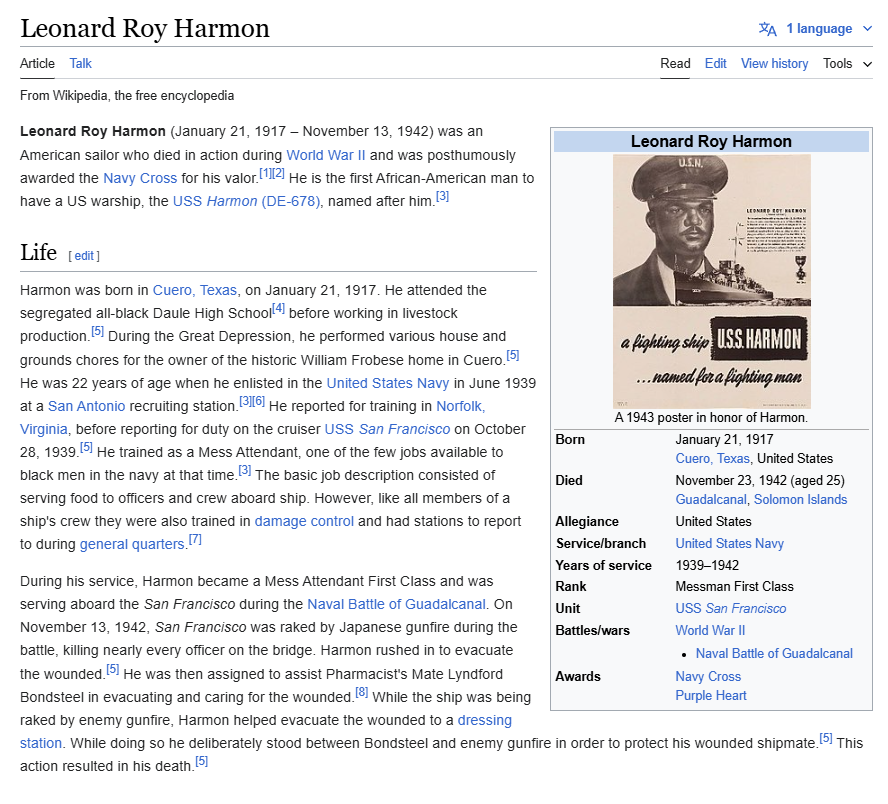Click the 'Leonard Roy Harmon' page title
The image size is (888, 804).
(145, 28)
